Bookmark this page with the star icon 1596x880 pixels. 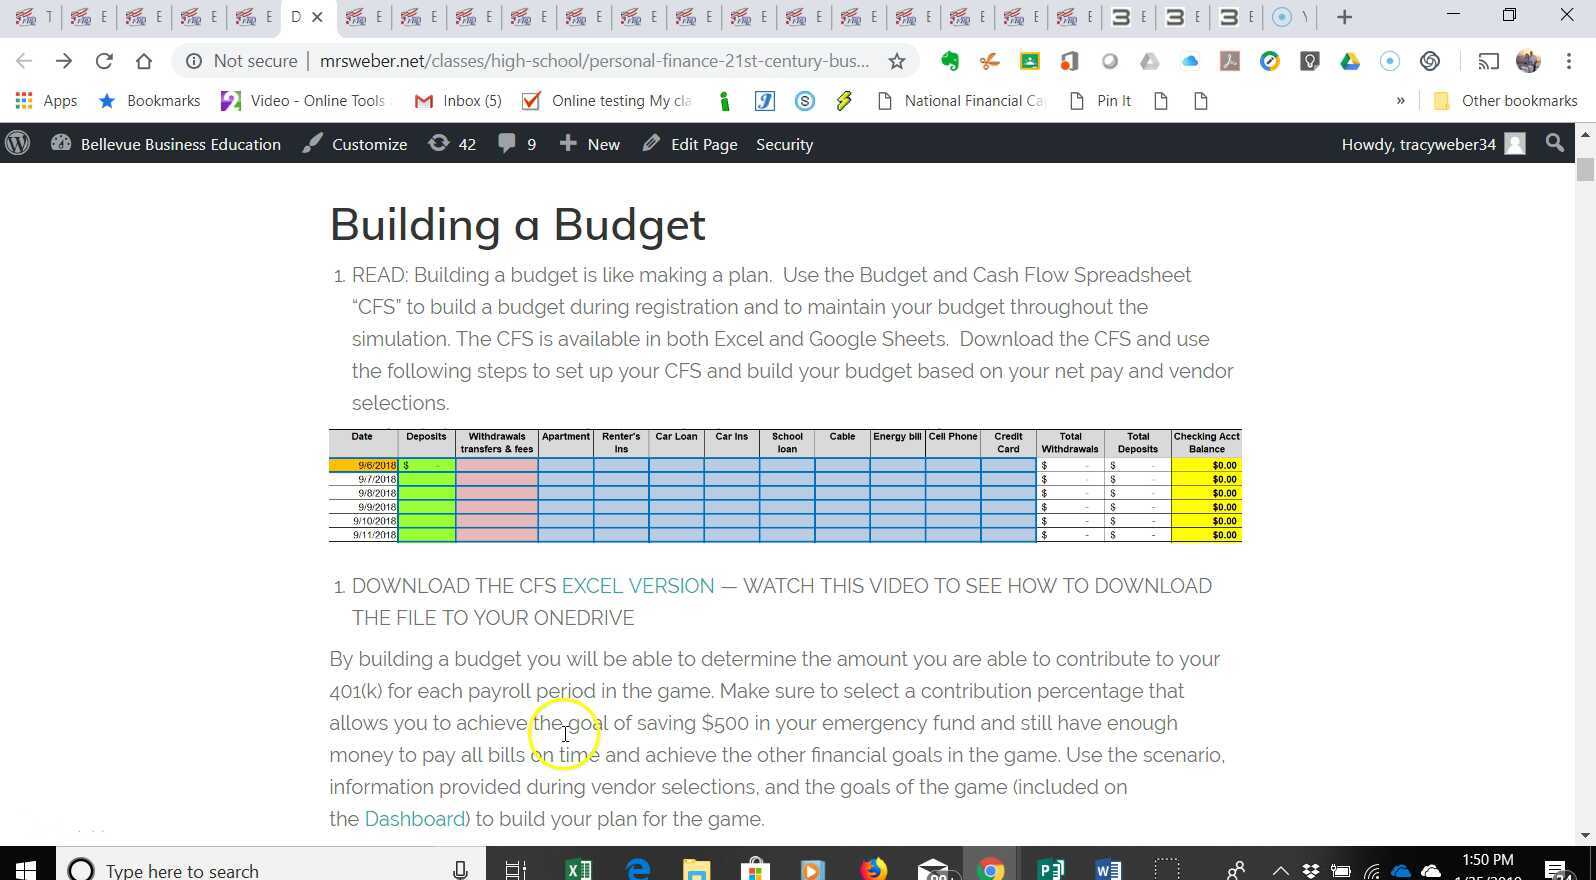pos(897,61)
